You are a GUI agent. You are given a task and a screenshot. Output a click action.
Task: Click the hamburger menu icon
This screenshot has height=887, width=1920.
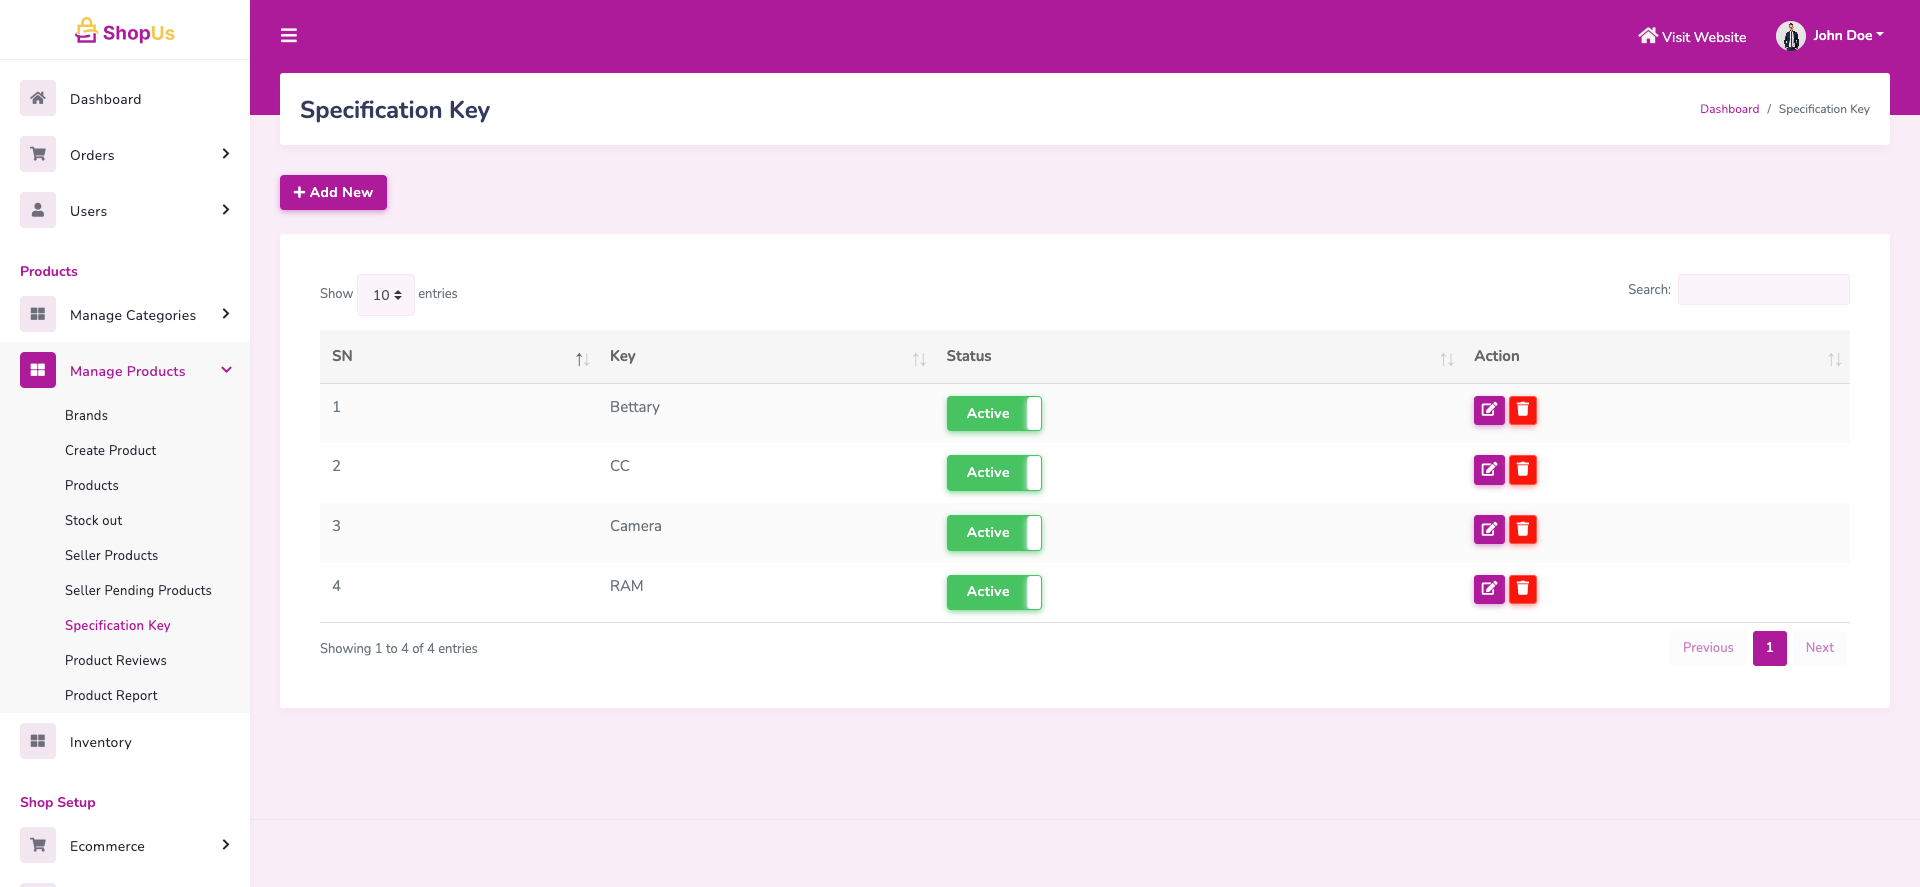pyautogui.click(x=289, y=36)
